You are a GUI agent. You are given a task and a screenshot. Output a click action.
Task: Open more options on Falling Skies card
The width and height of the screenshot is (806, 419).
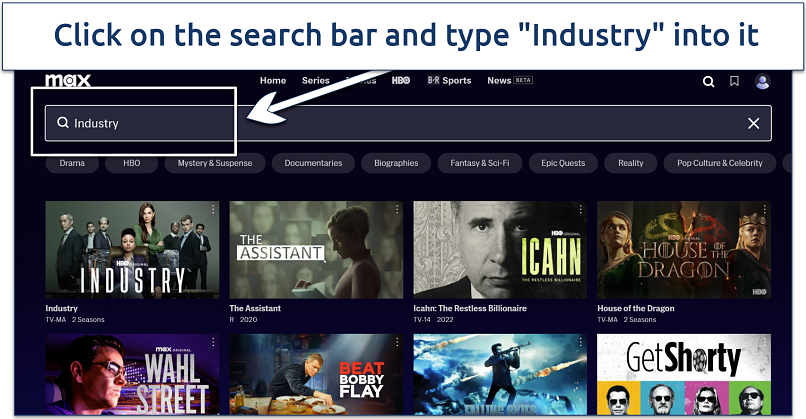(x=580, y=342)
